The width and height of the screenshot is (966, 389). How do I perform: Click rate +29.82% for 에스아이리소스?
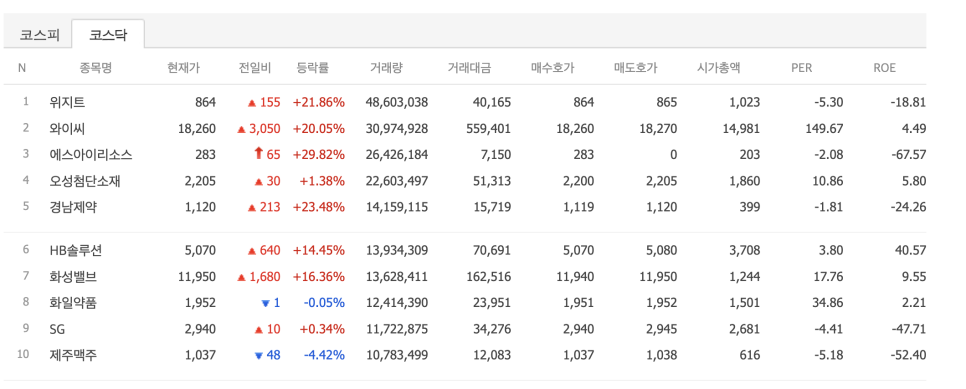[x=319, y=155]
